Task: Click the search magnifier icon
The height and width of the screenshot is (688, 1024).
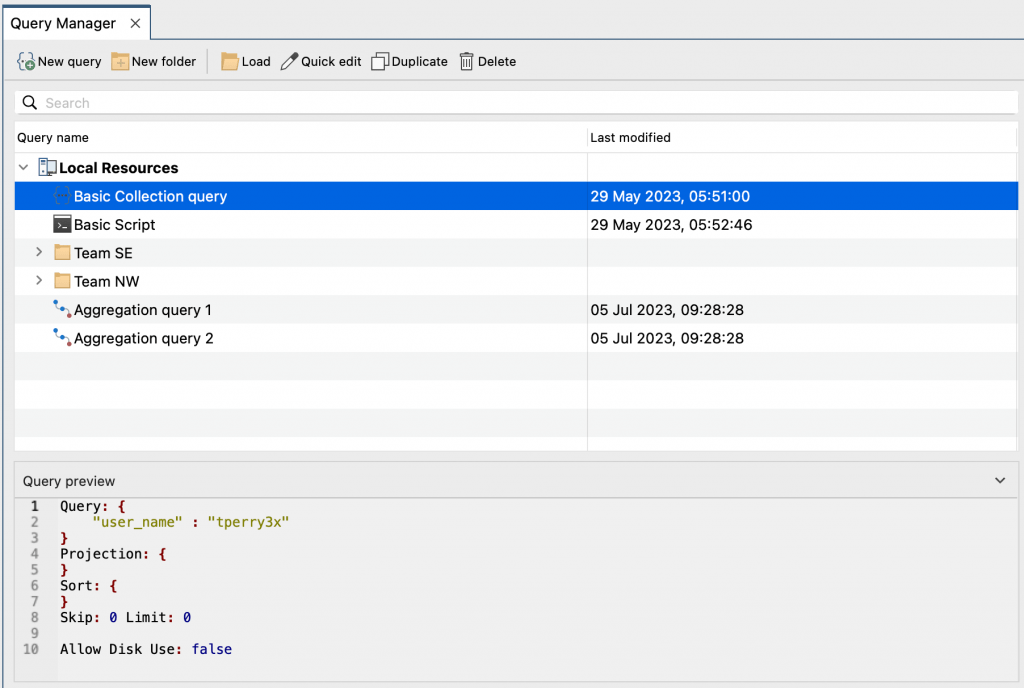Action: tap(30, 102)
